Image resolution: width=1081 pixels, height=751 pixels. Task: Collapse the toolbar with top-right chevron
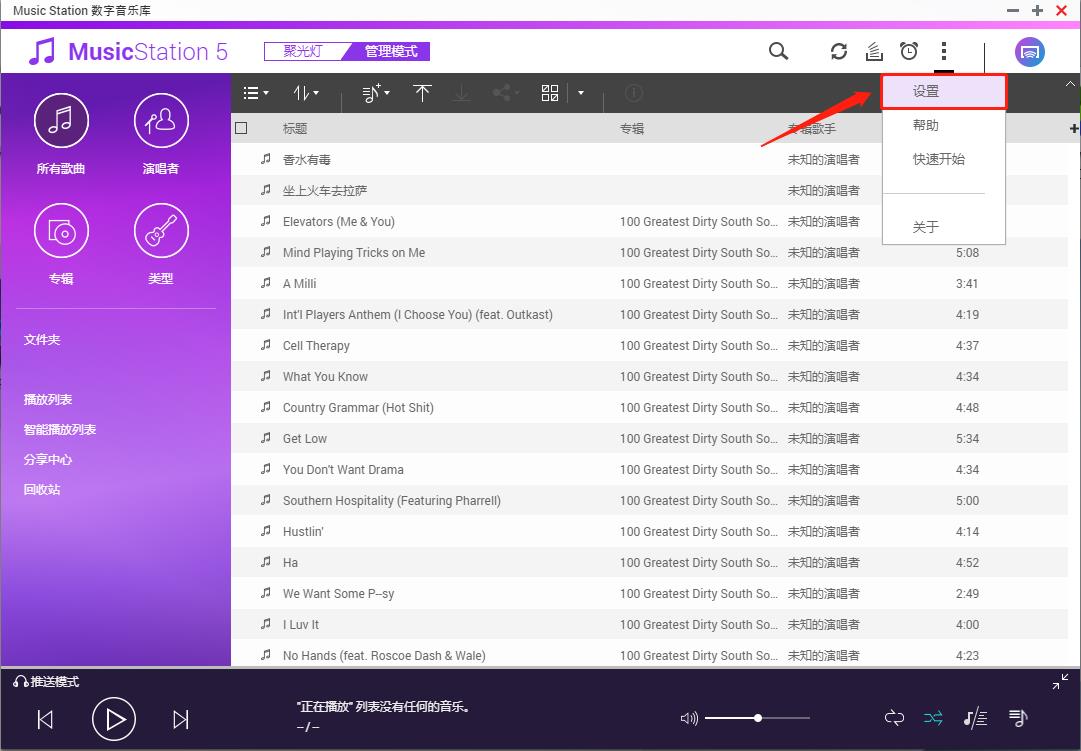tap(1070, 83)
